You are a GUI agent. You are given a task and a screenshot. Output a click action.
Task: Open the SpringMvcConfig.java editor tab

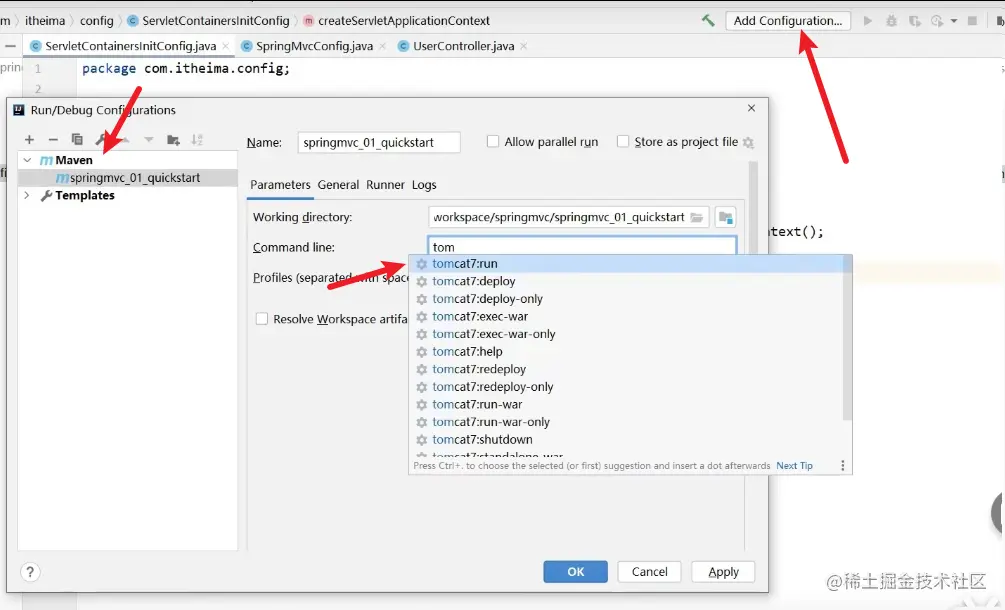[314, 46]
